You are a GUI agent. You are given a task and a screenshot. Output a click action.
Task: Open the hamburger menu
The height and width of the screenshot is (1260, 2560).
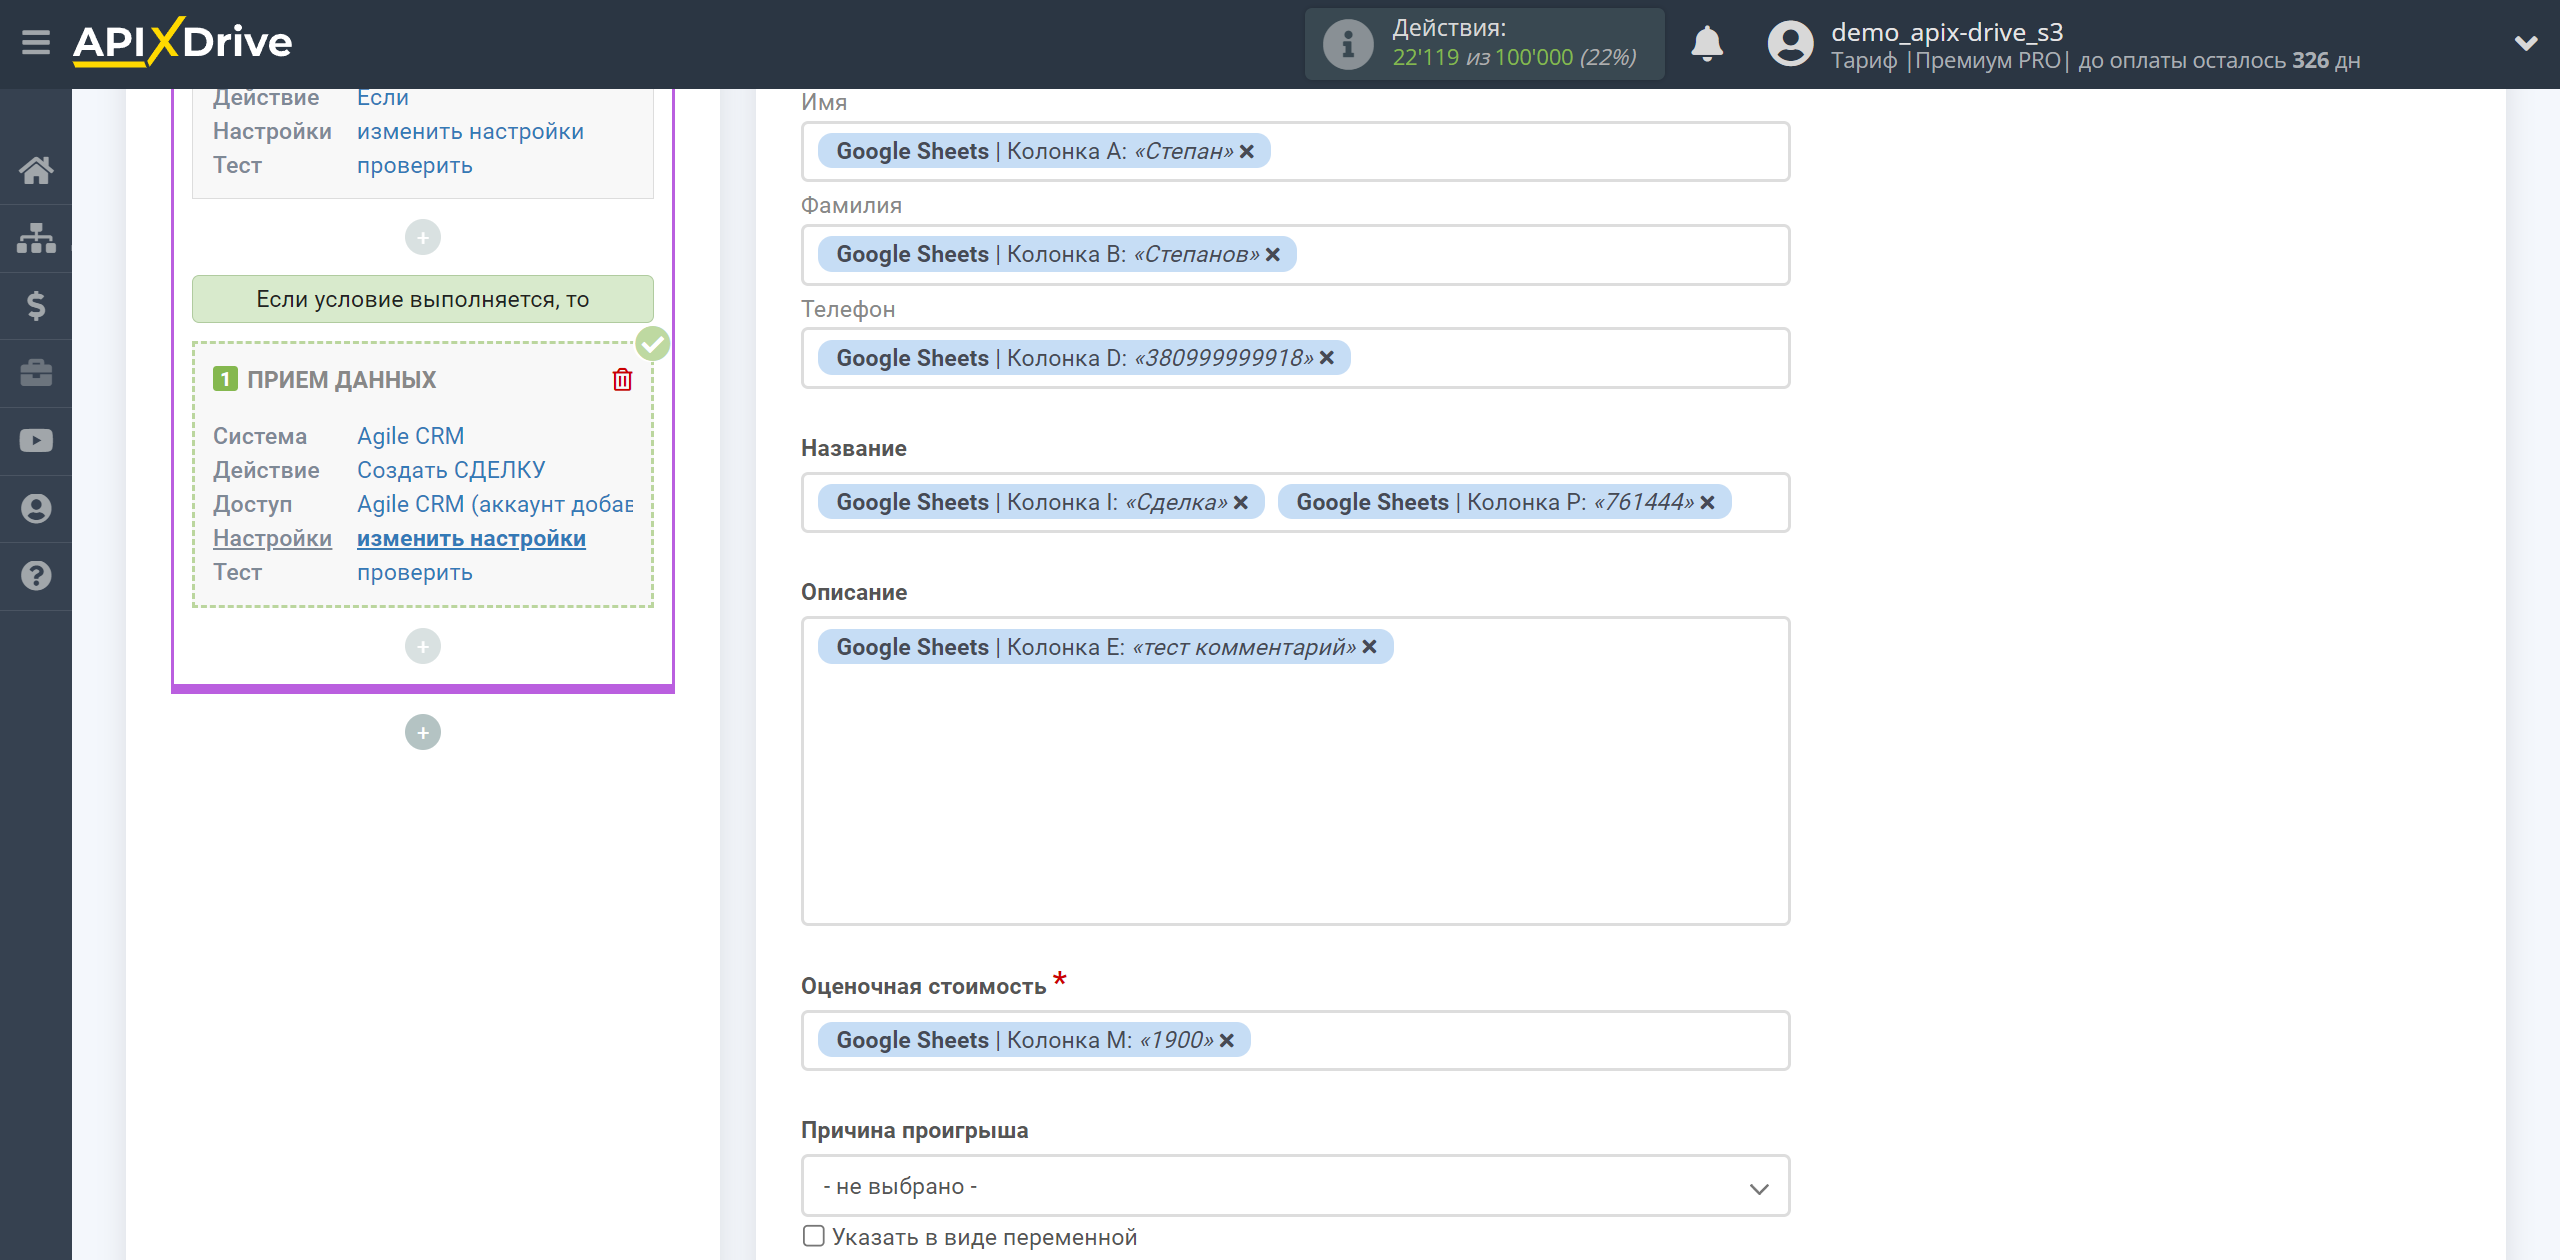coord(36,43)
